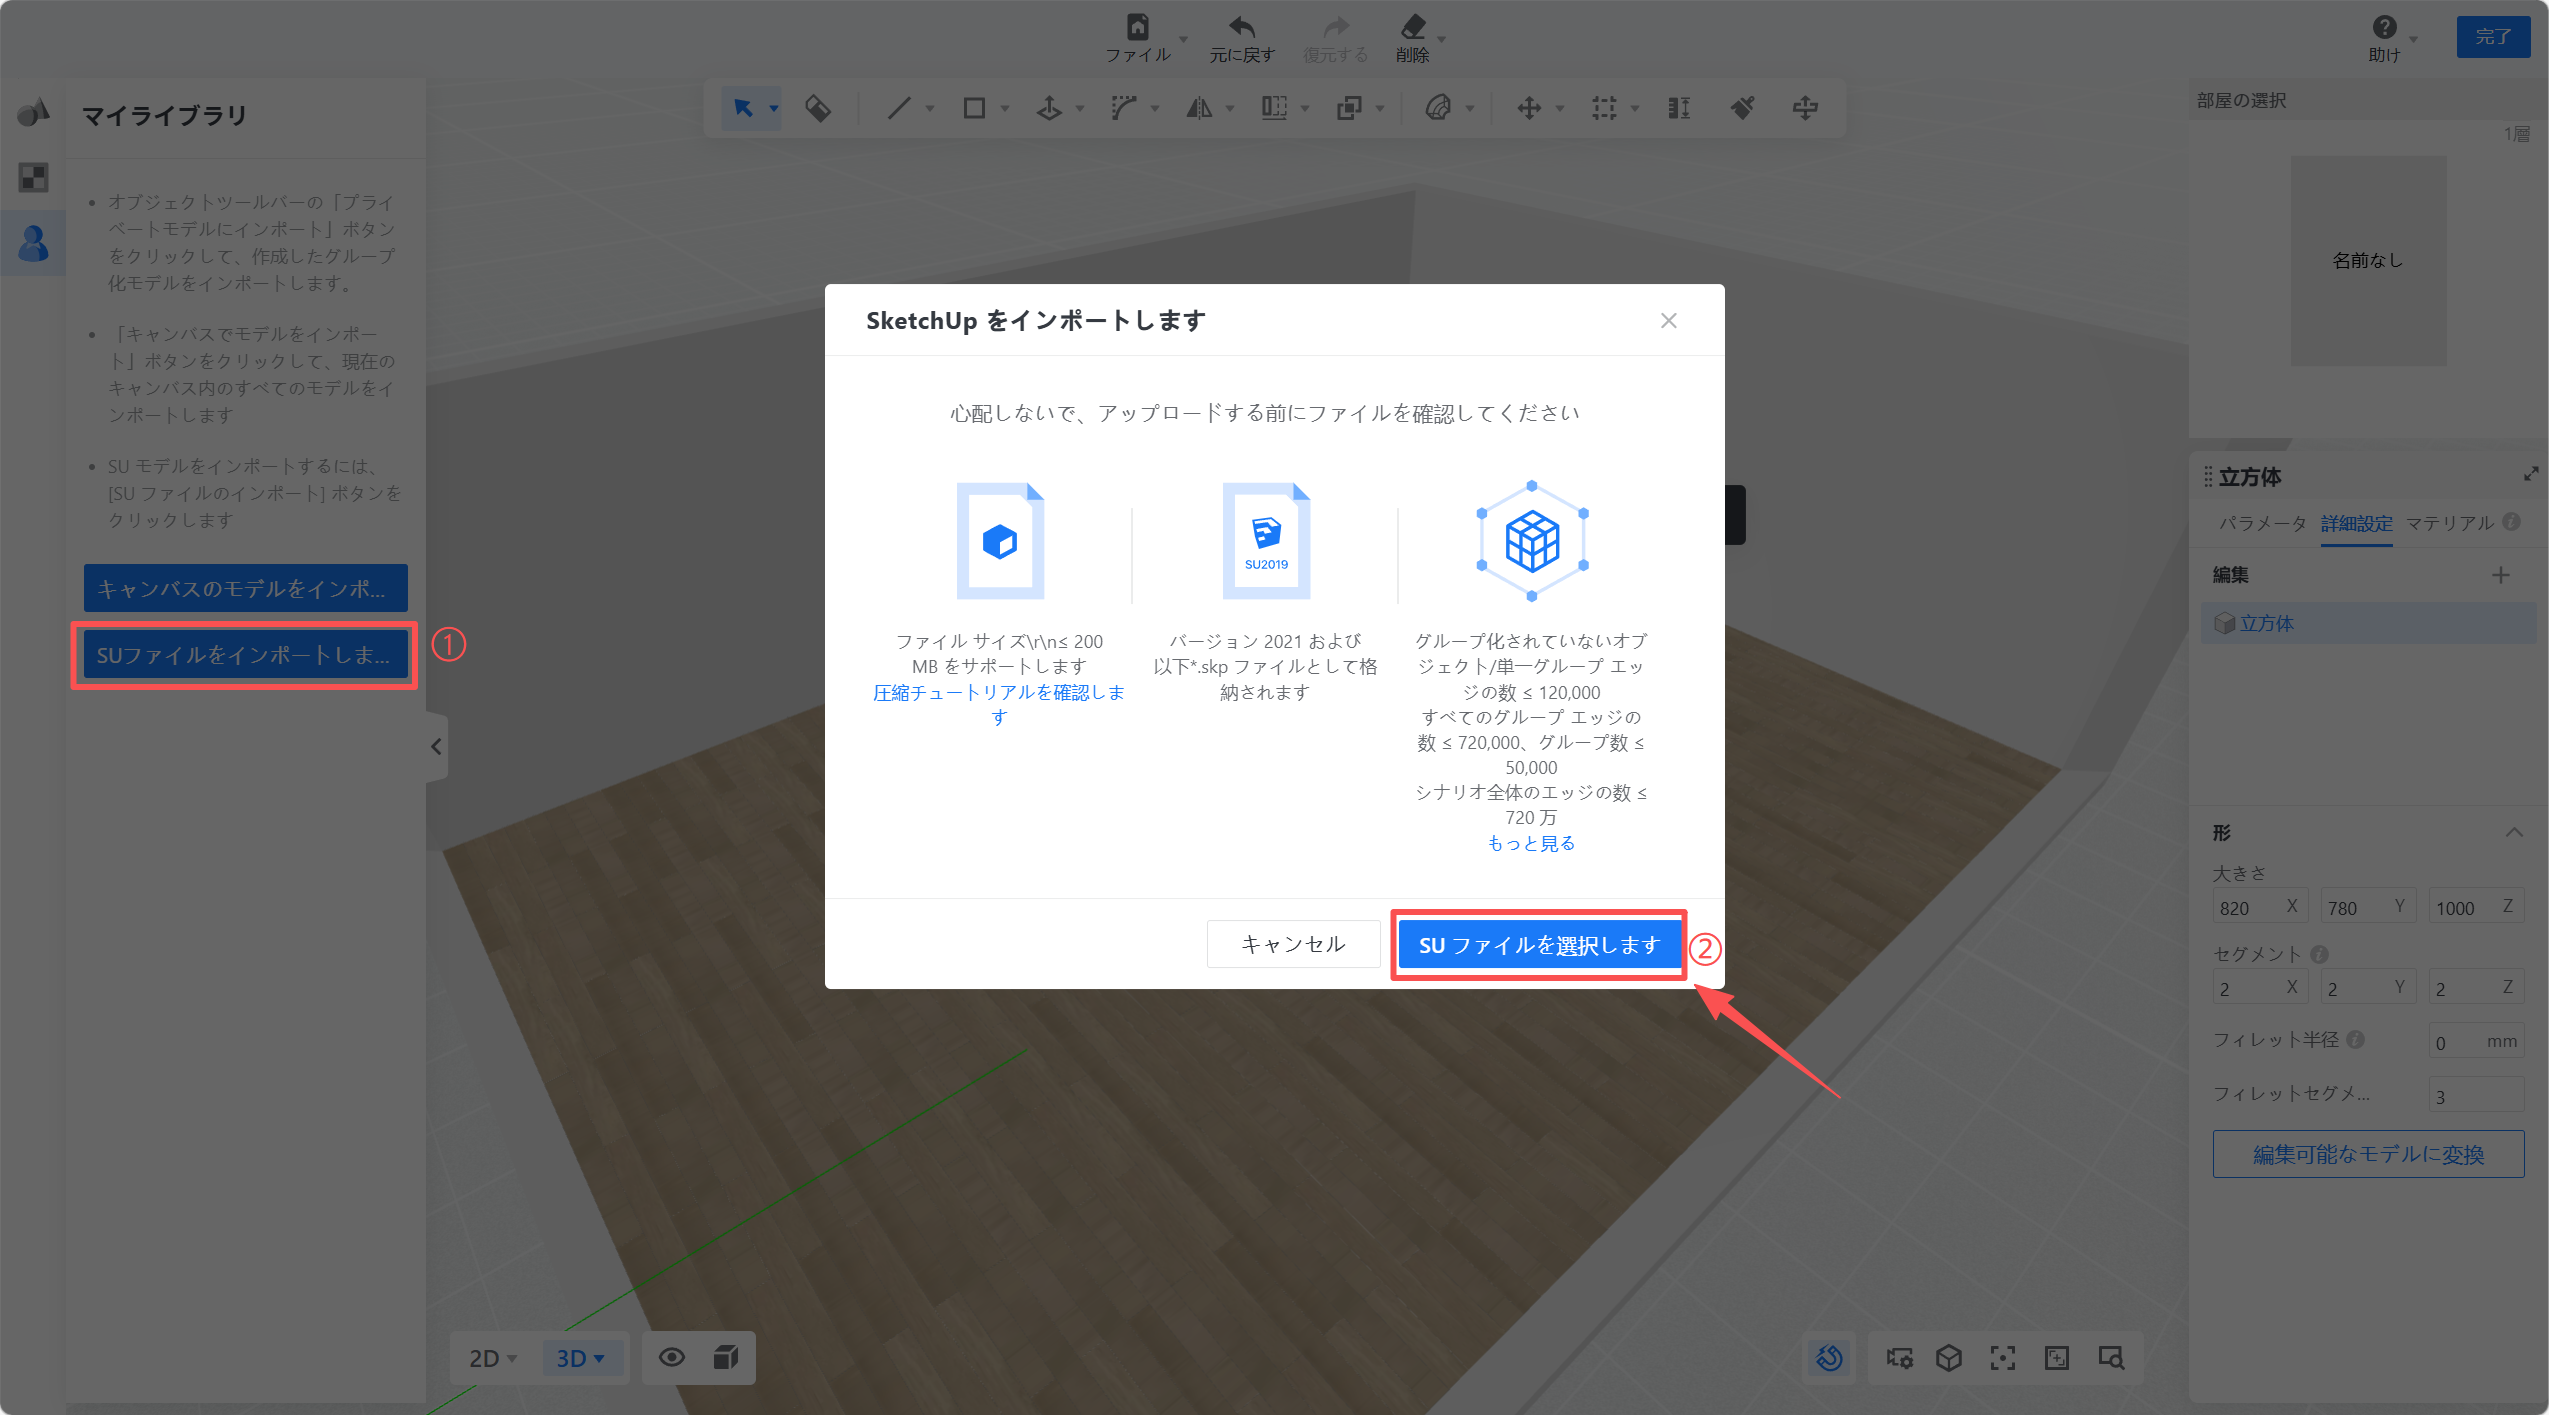Toggle the solid cube display mode
Screen dimensions: 2549x1415
(726, 1357)
